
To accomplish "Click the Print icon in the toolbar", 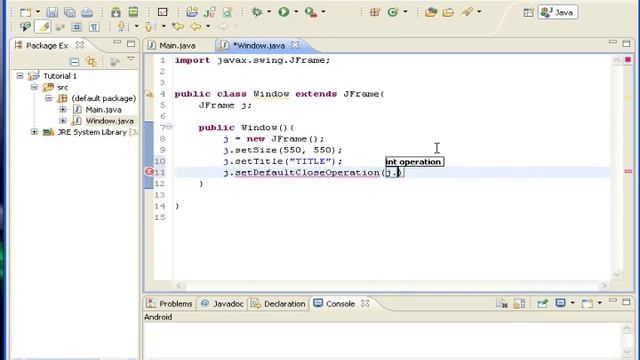I will [x=87, y=12].
